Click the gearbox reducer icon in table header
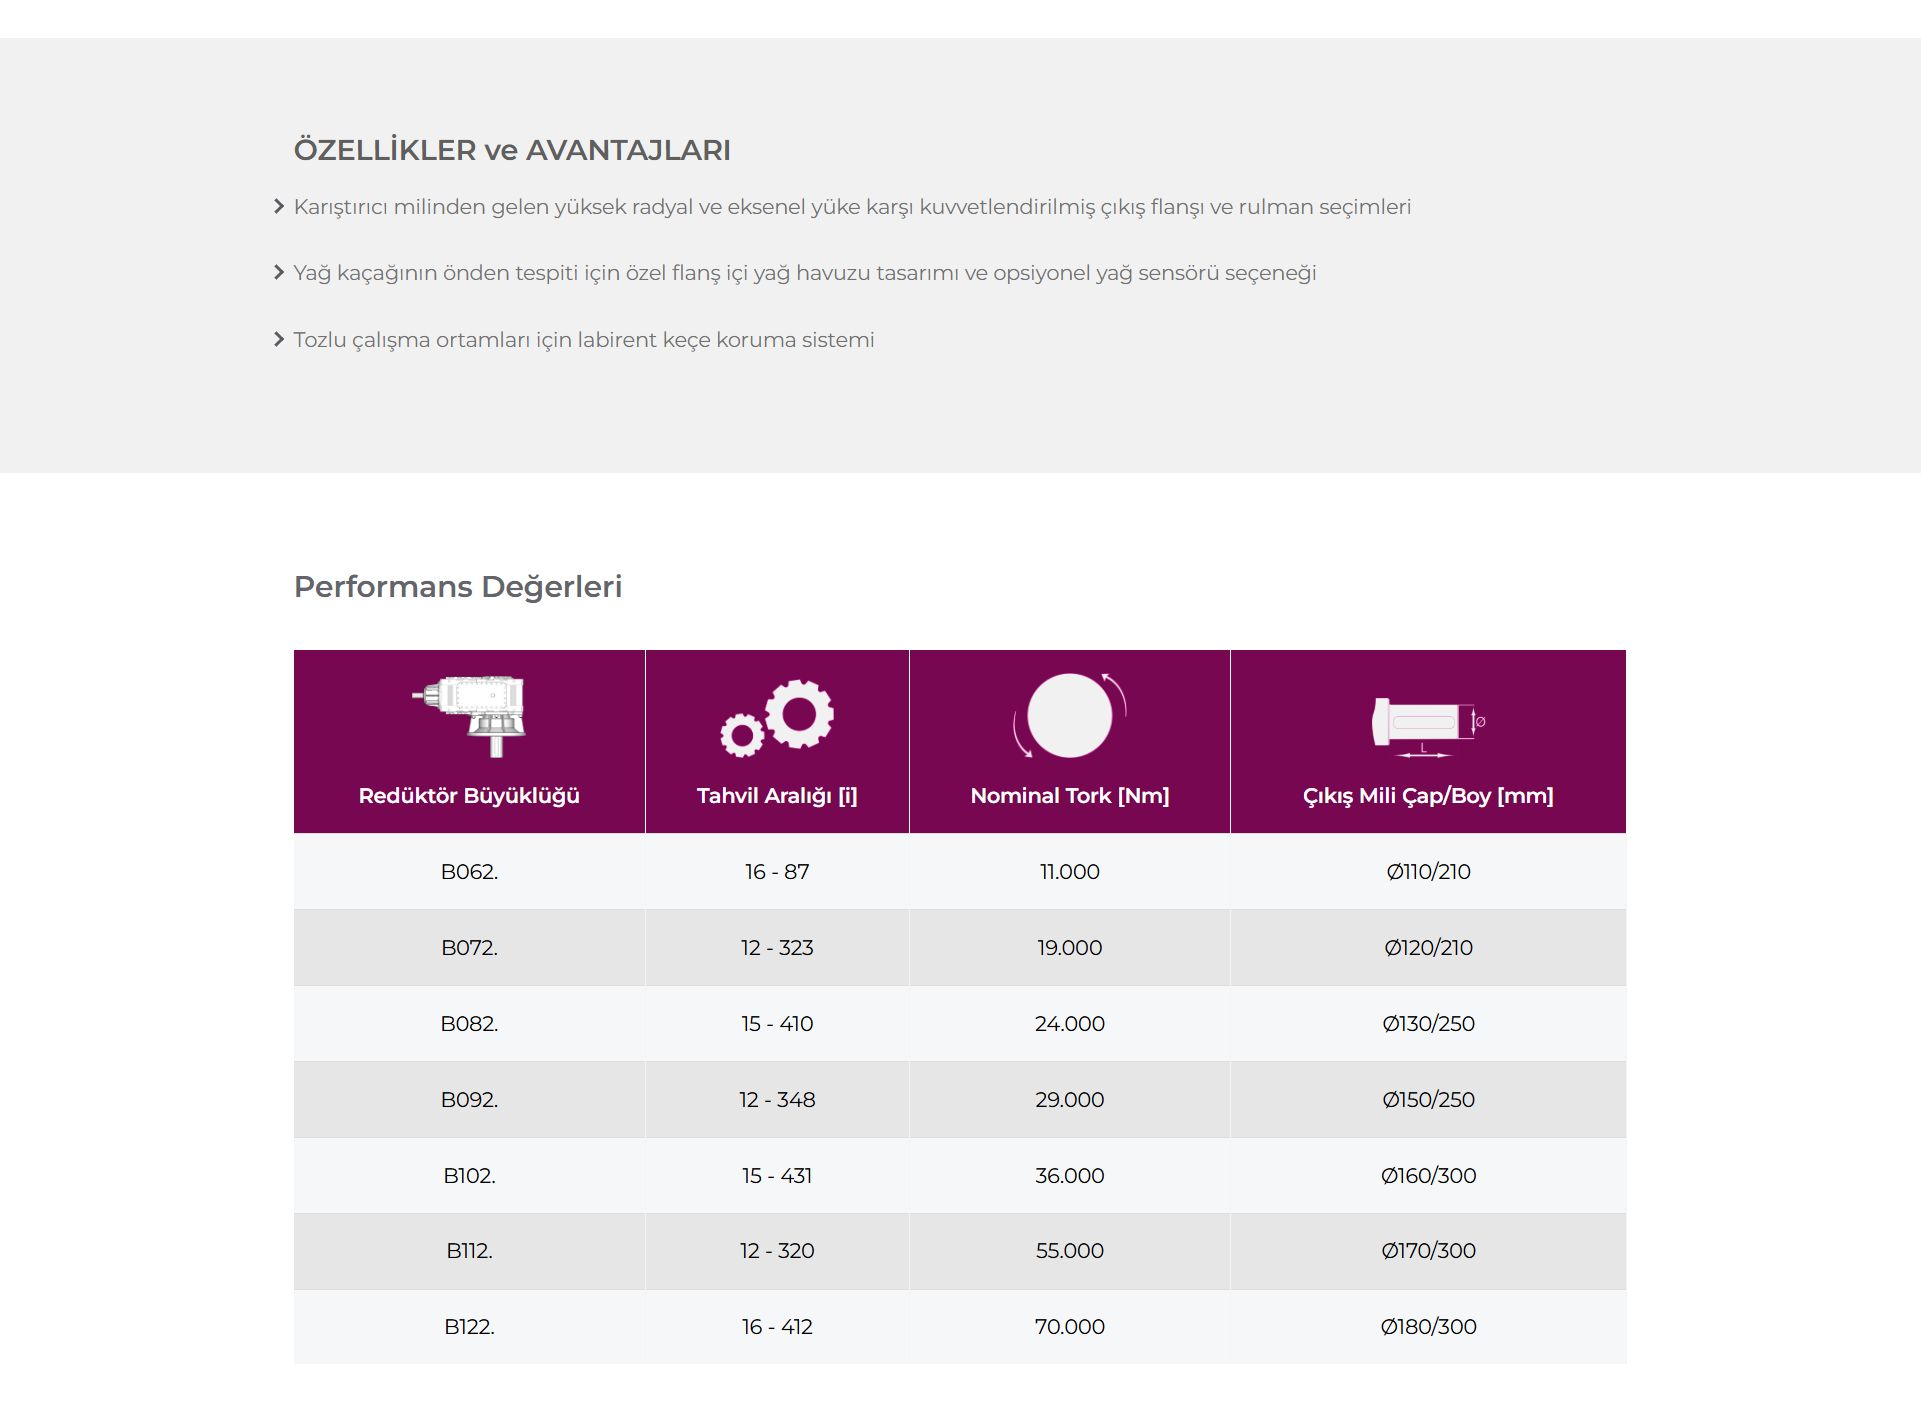The width and height of the screenshot is (1921, 1416). 469,715
